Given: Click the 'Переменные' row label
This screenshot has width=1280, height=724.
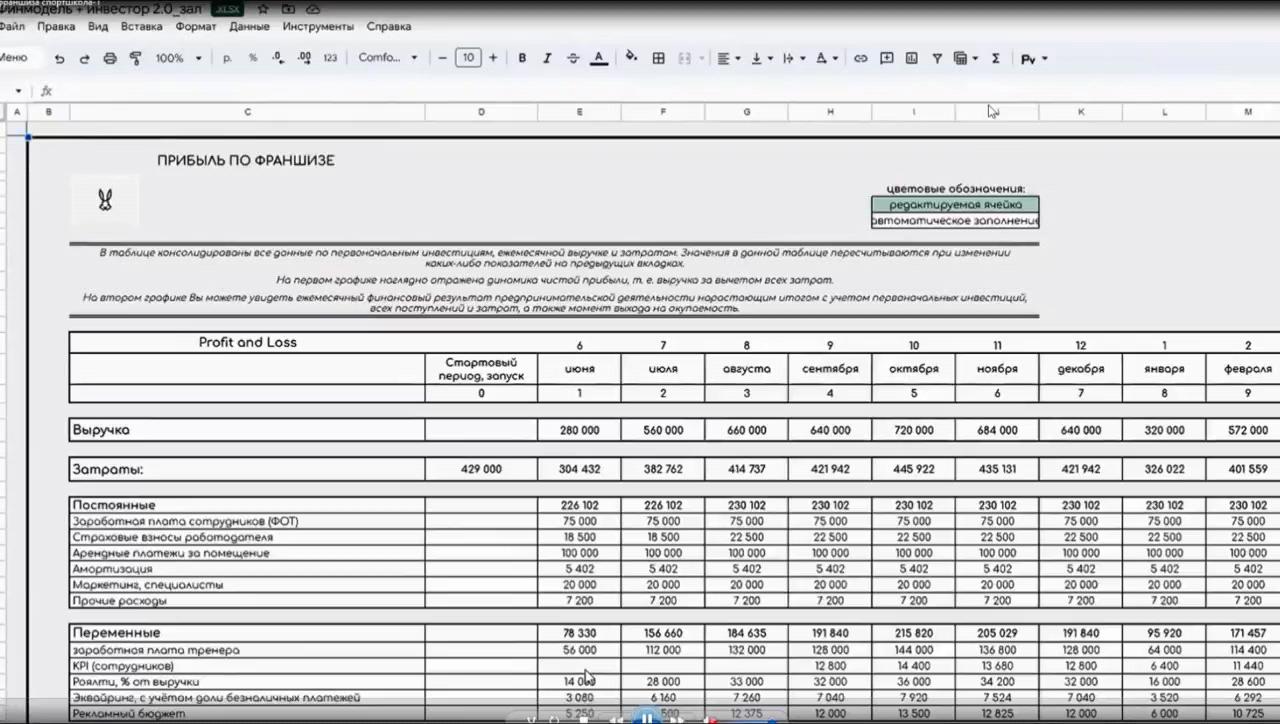Looking at the screenshot, I should point(116,633).
